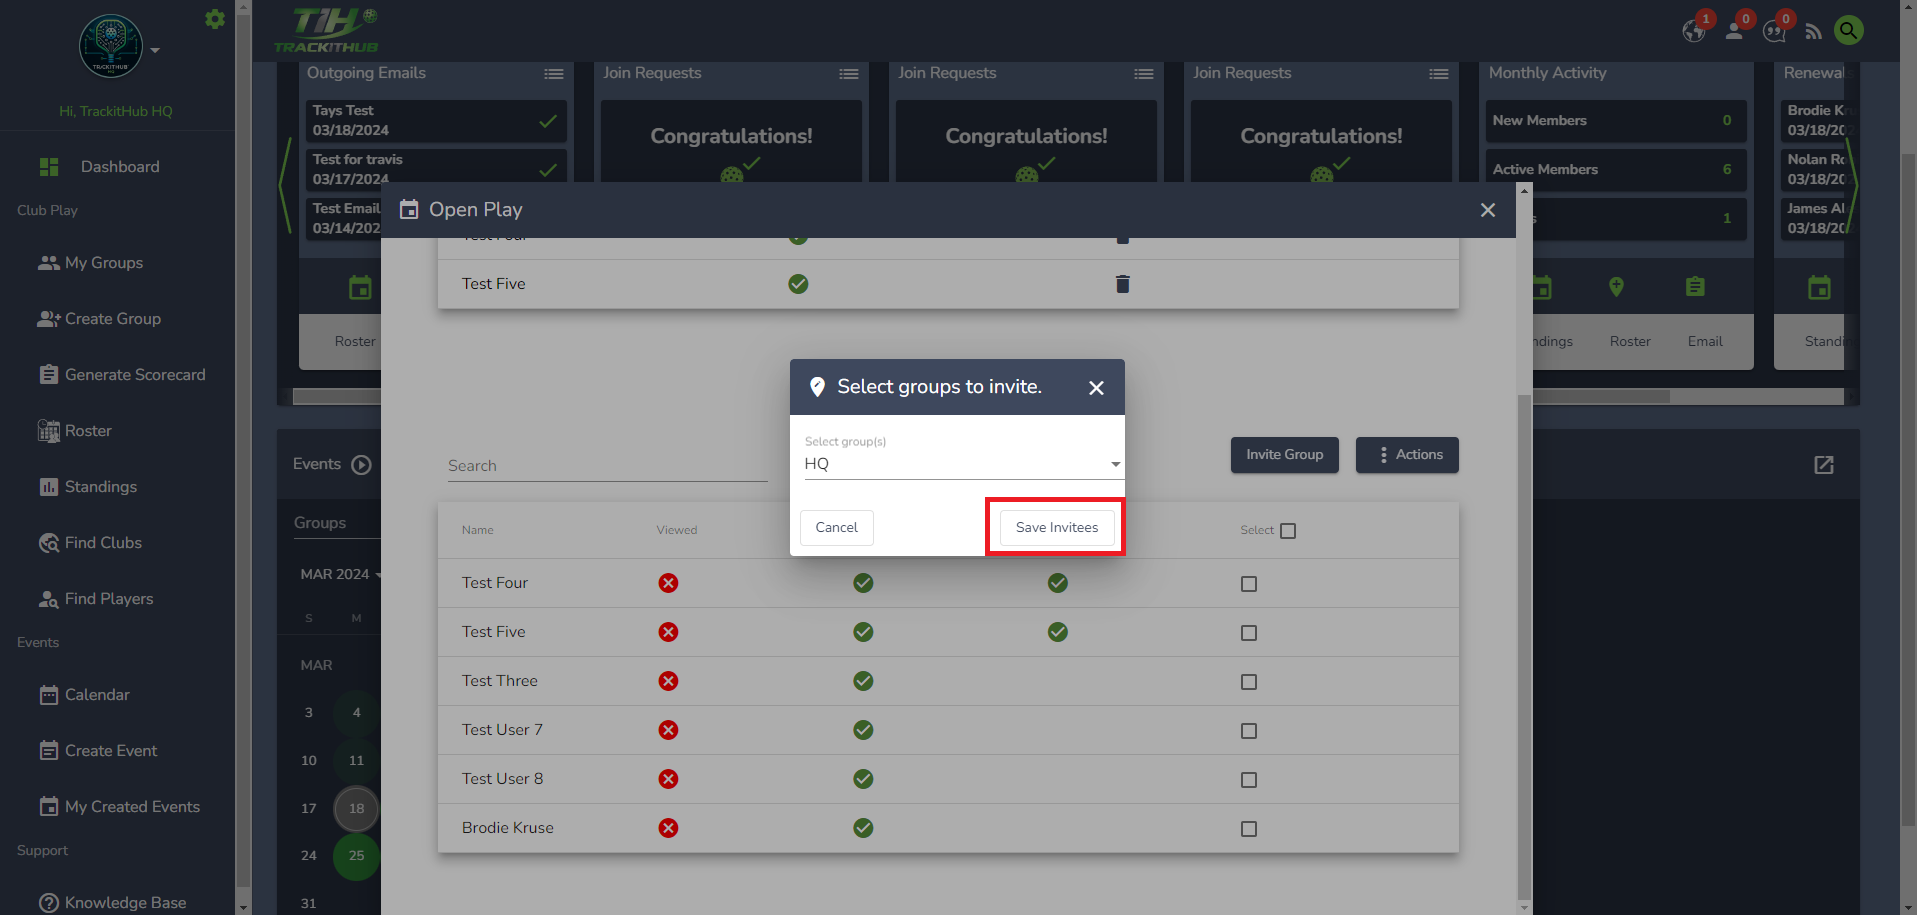Open the Actions menu button

(1407, 455)
